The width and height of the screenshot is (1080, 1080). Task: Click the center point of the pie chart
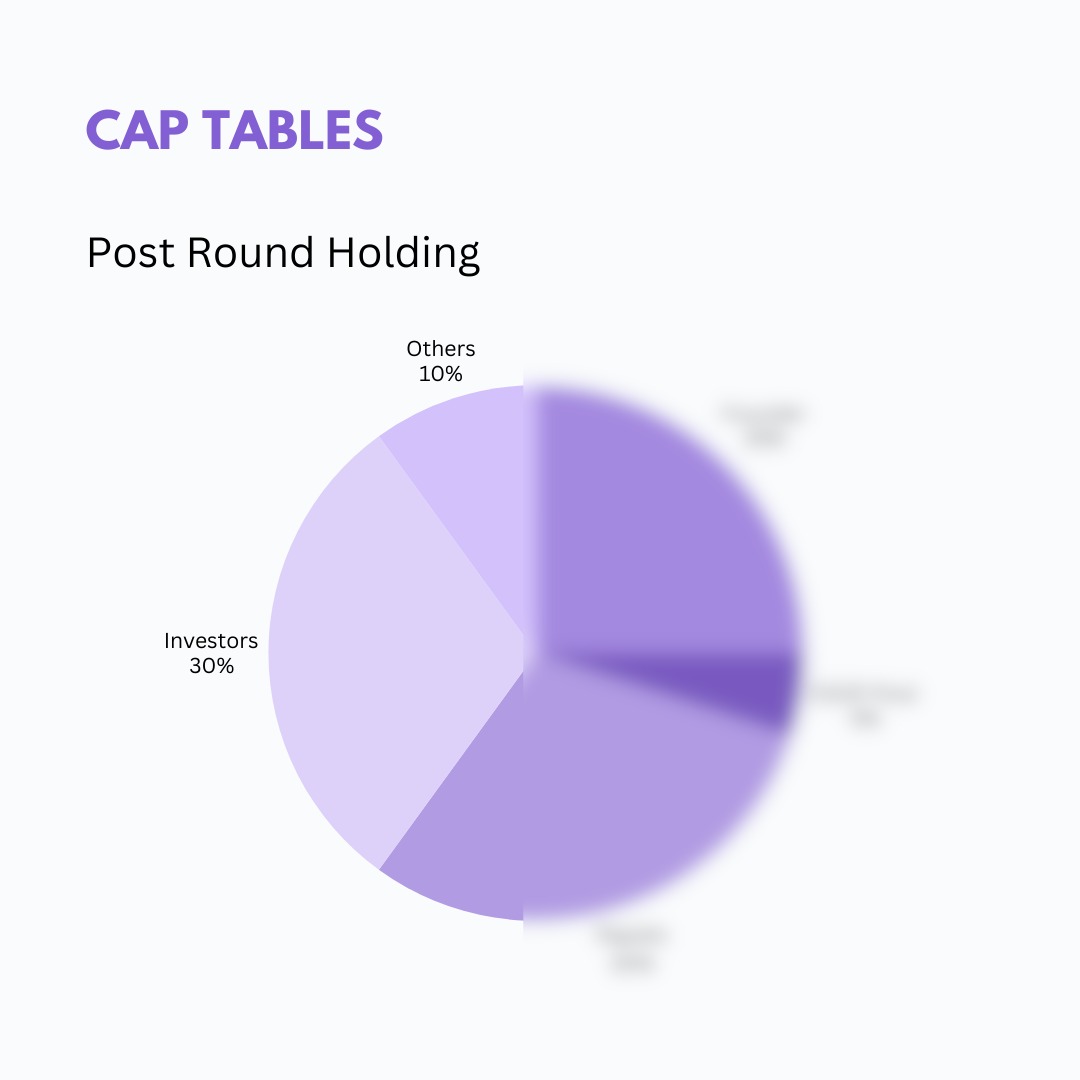pos(524,653)
